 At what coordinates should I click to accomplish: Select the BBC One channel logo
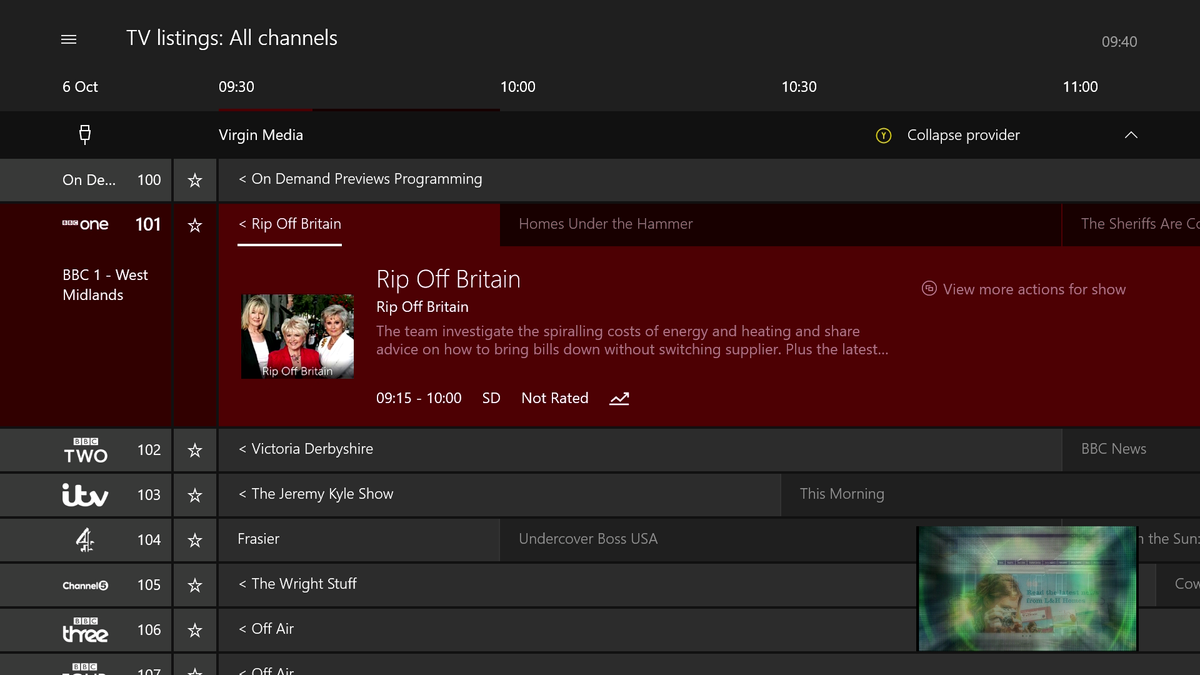86,224
